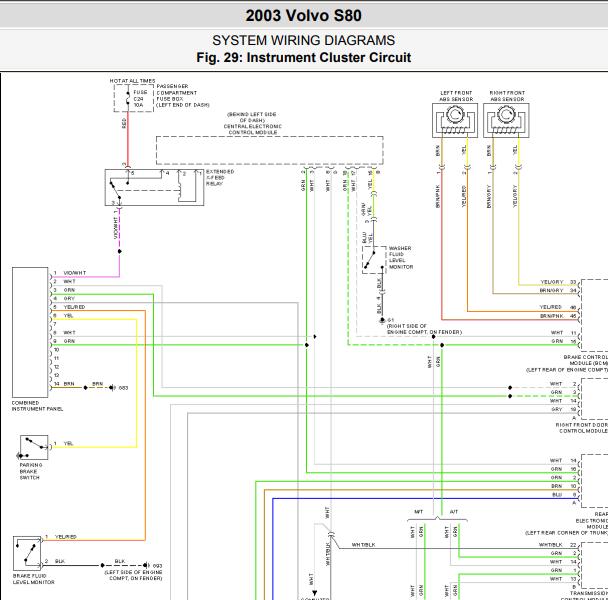Click the 683 ground symbol on BRN wire

coord(112,387)
